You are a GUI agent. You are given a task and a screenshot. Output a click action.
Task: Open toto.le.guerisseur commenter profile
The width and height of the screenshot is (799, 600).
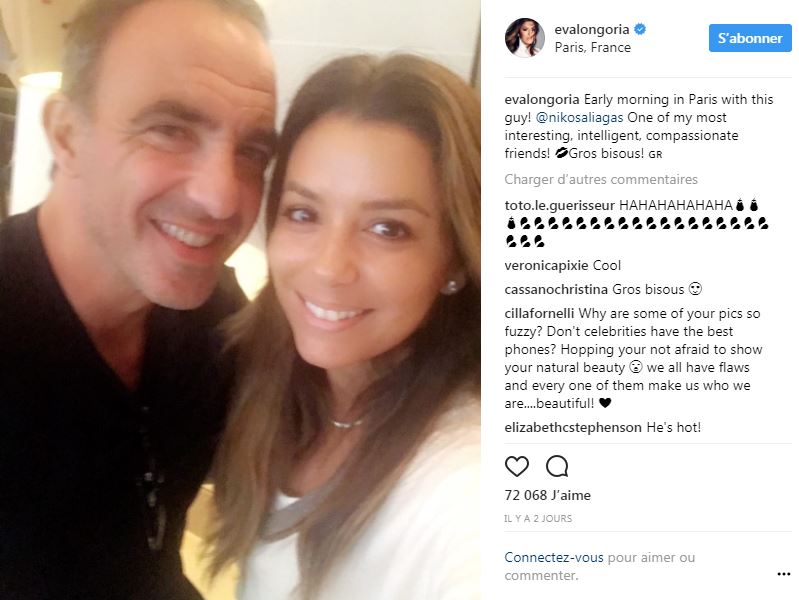click(x=560, y=205)
